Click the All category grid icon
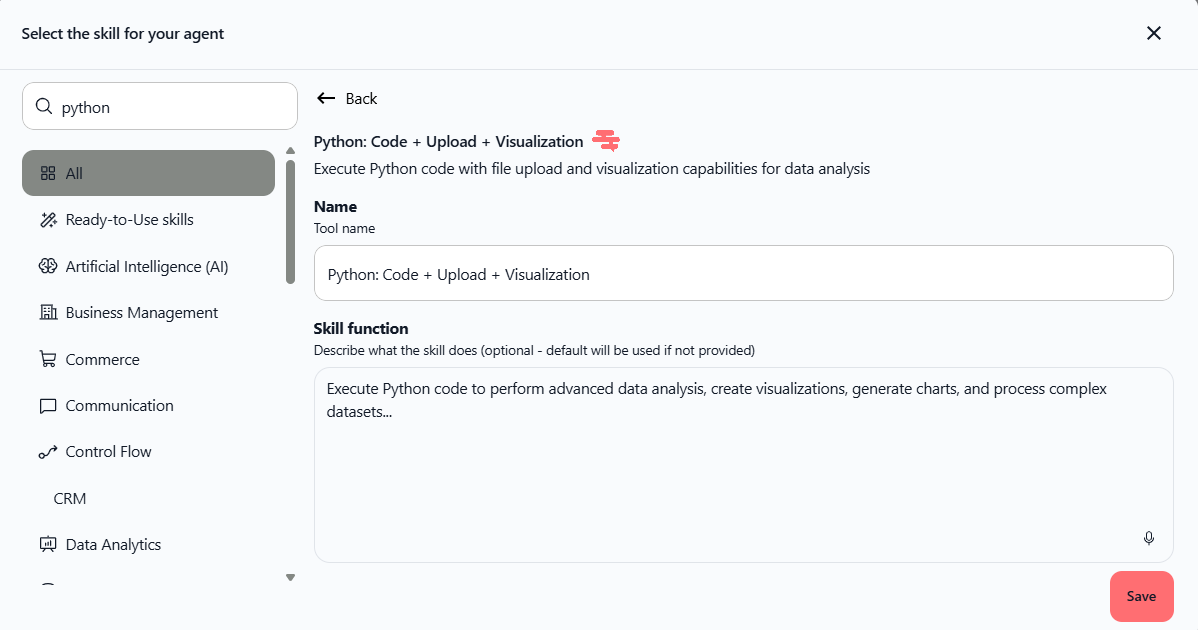Viewport: 1198px width, 630px height. [x=47, y=174]
